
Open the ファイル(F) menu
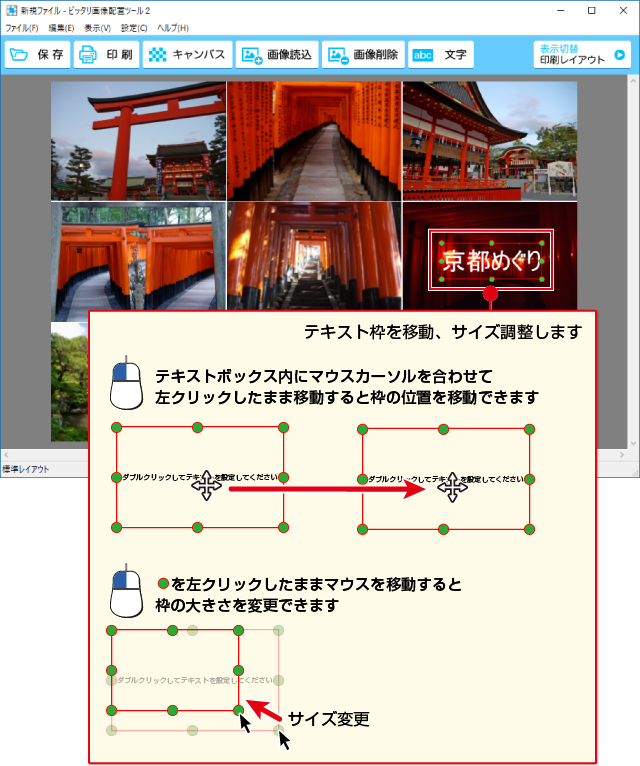21,28
